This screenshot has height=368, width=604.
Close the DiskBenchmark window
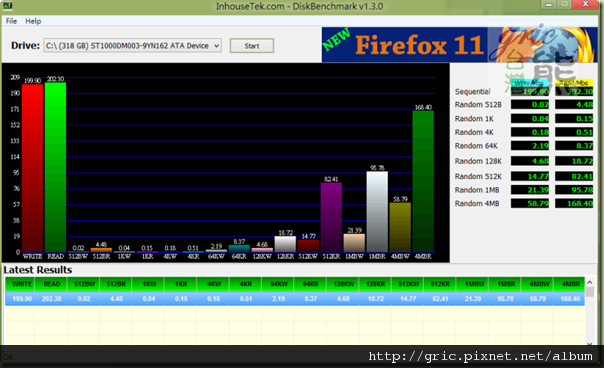(585, 5)
